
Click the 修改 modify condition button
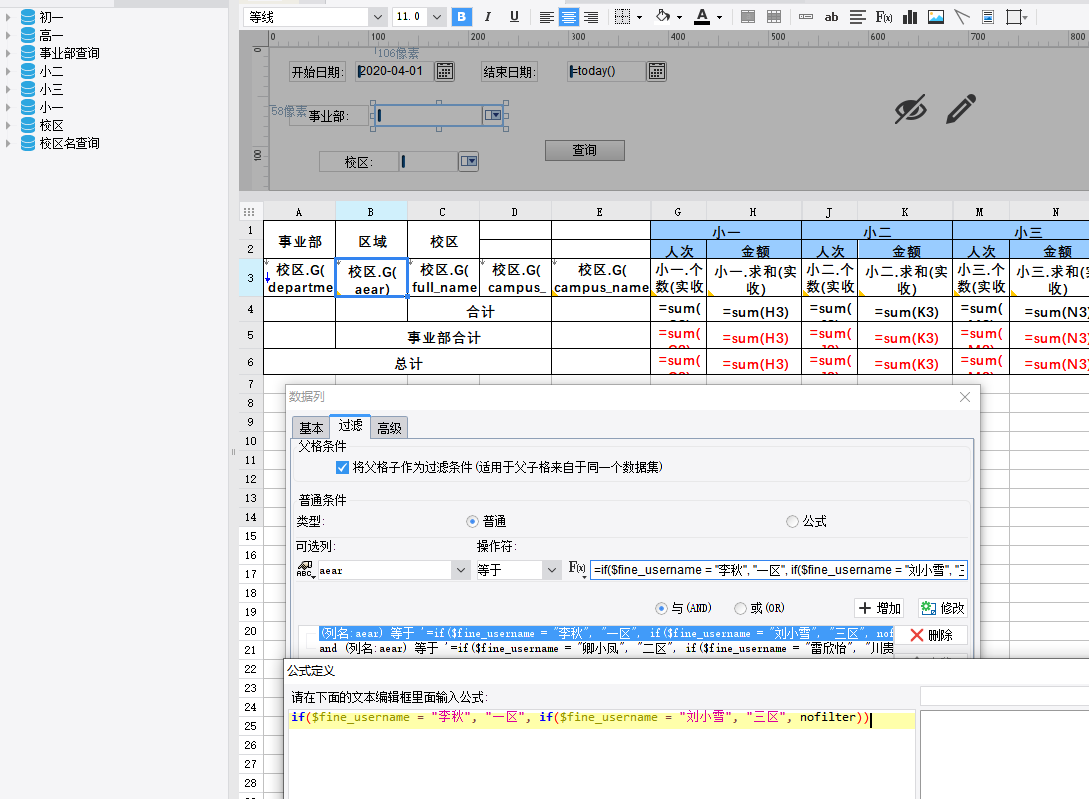942,608
